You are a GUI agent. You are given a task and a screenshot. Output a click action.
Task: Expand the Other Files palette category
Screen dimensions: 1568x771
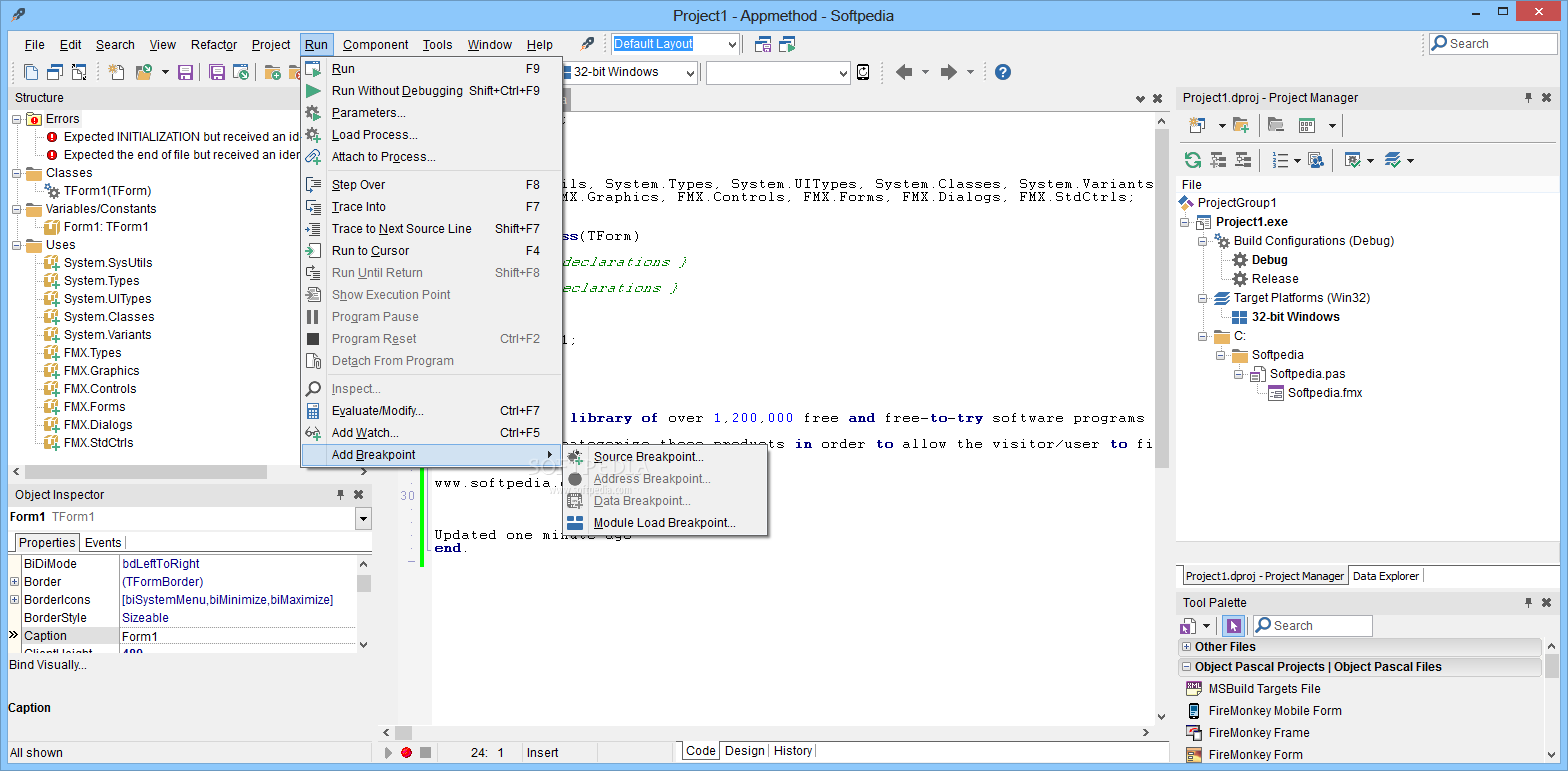click(x=1186, y=647)
